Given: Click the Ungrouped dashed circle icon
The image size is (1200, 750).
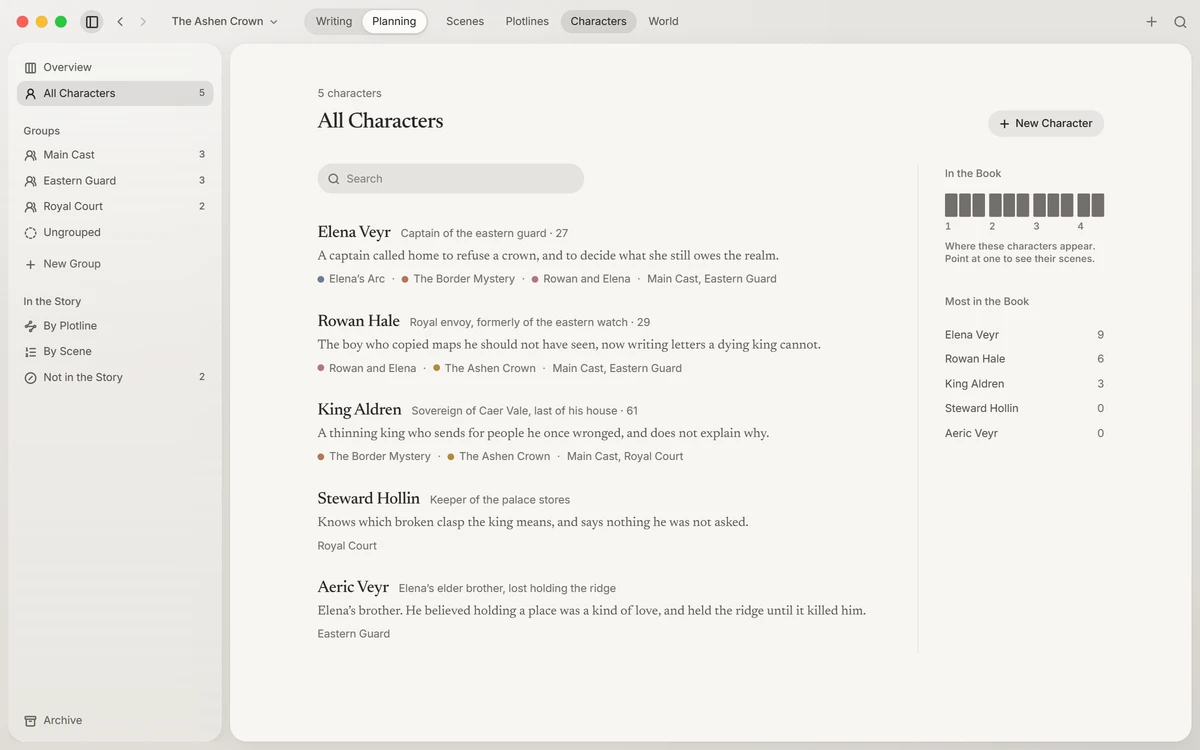Looking at the screenshot, I should (x=30, y=232).
